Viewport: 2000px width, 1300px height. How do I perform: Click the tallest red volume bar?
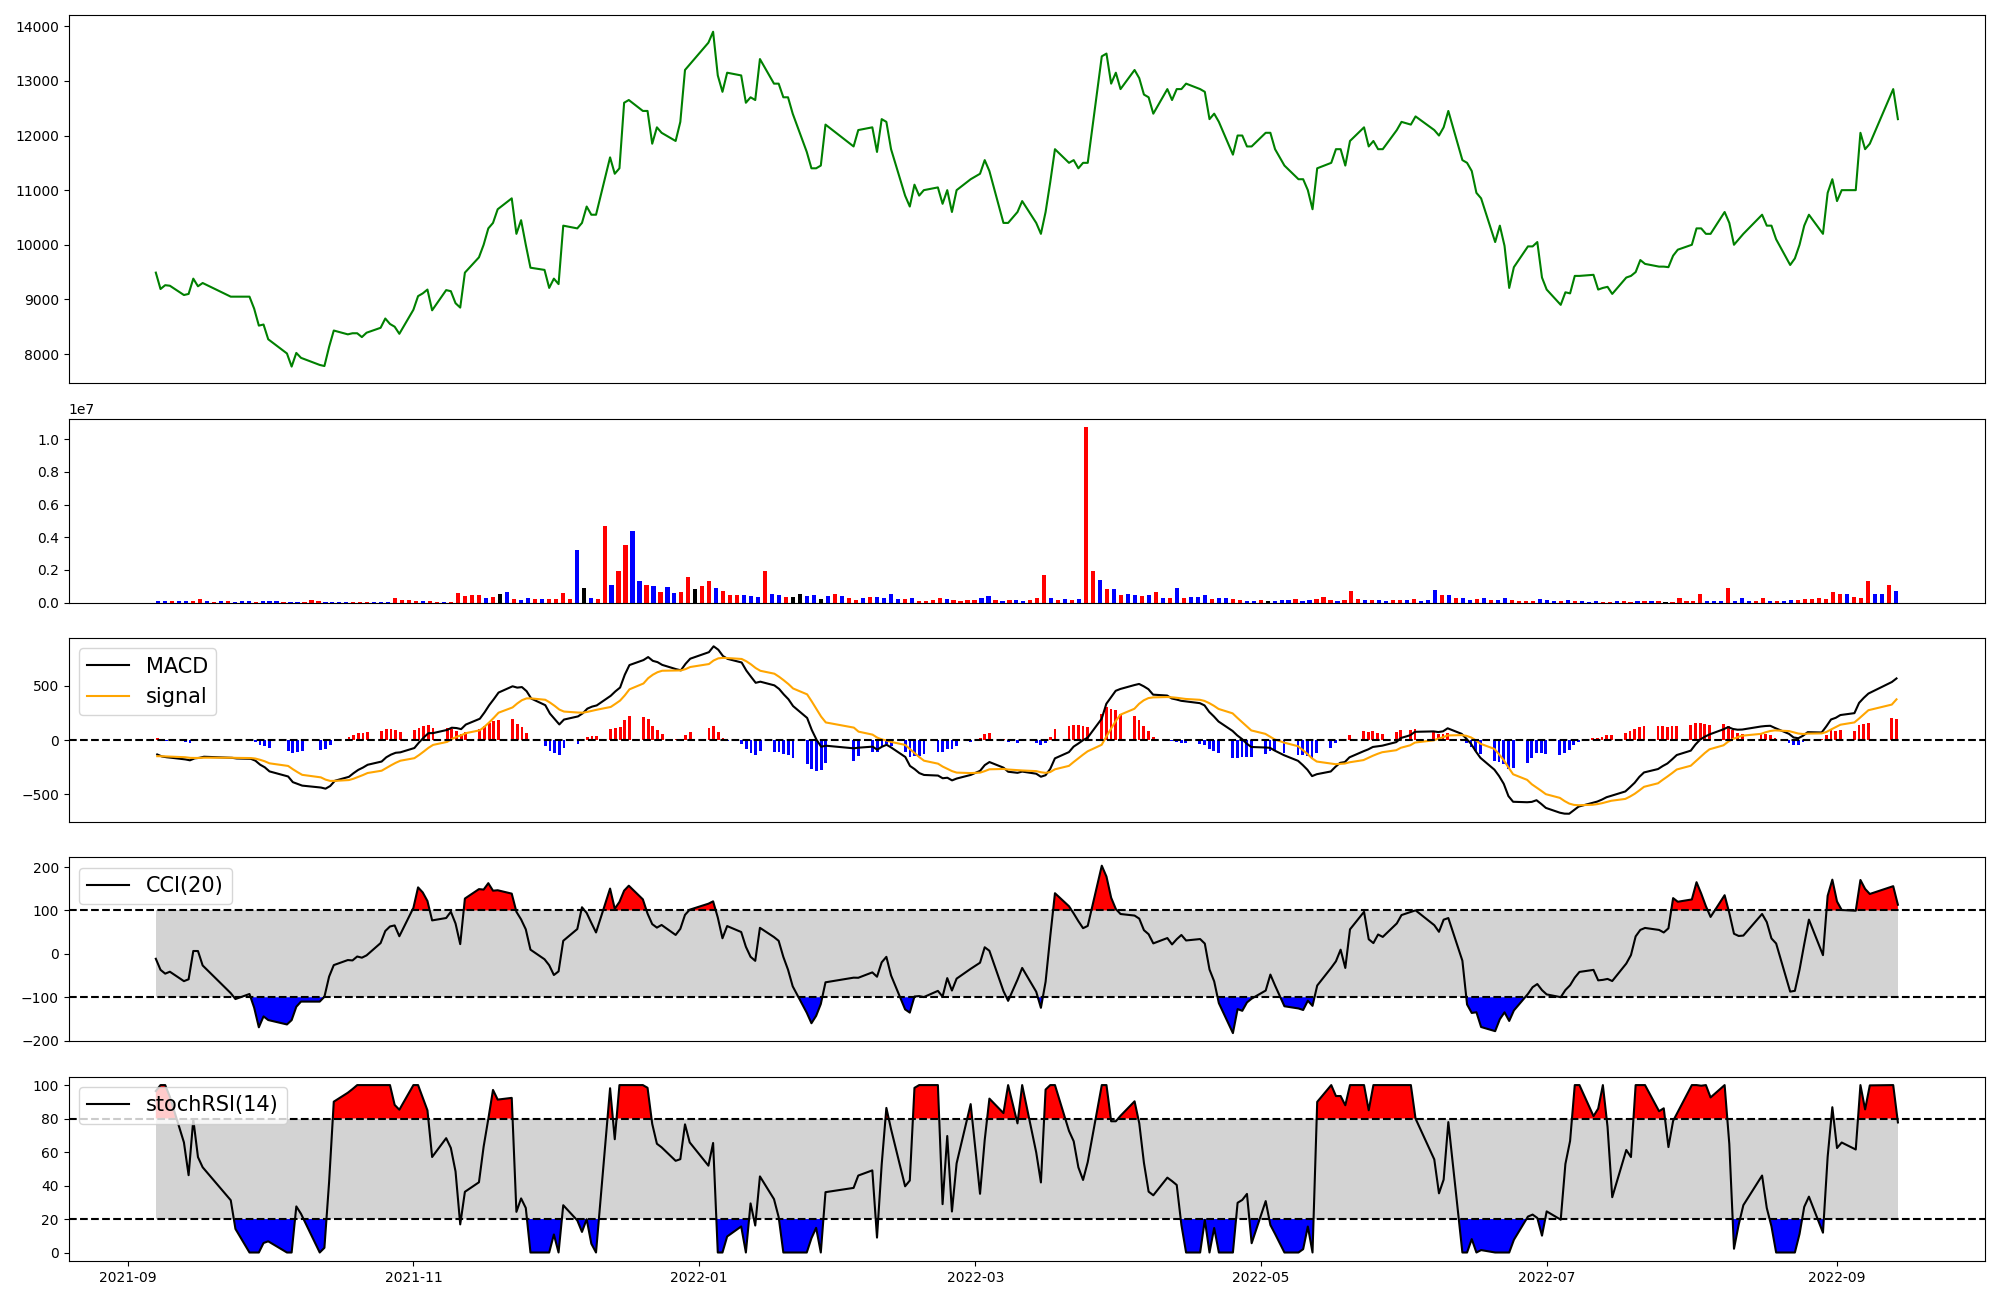[1086, 515]
